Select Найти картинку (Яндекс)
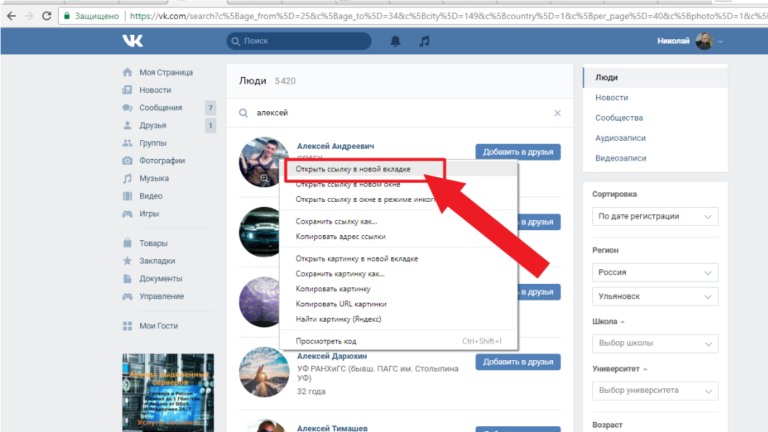Screen dimensions: 768x432 pos(399,319)
